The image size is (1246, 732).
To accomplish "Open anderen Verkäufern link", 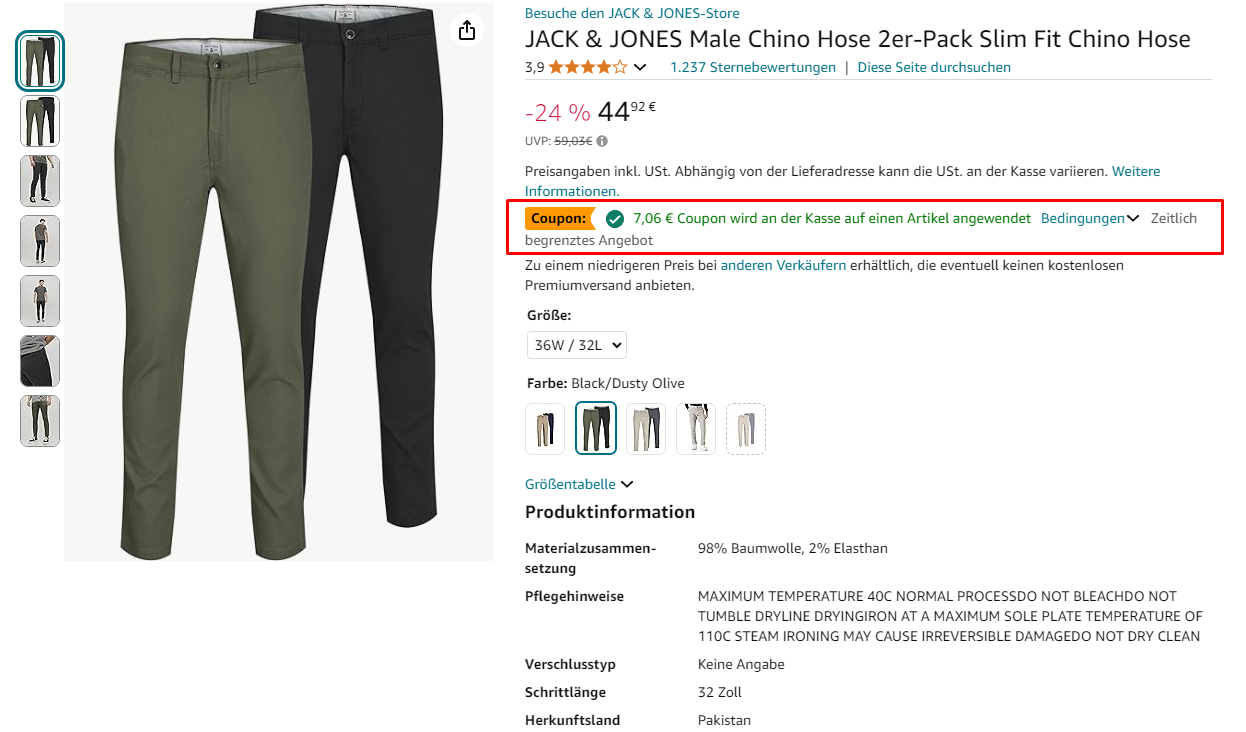I will pos(783,265).
